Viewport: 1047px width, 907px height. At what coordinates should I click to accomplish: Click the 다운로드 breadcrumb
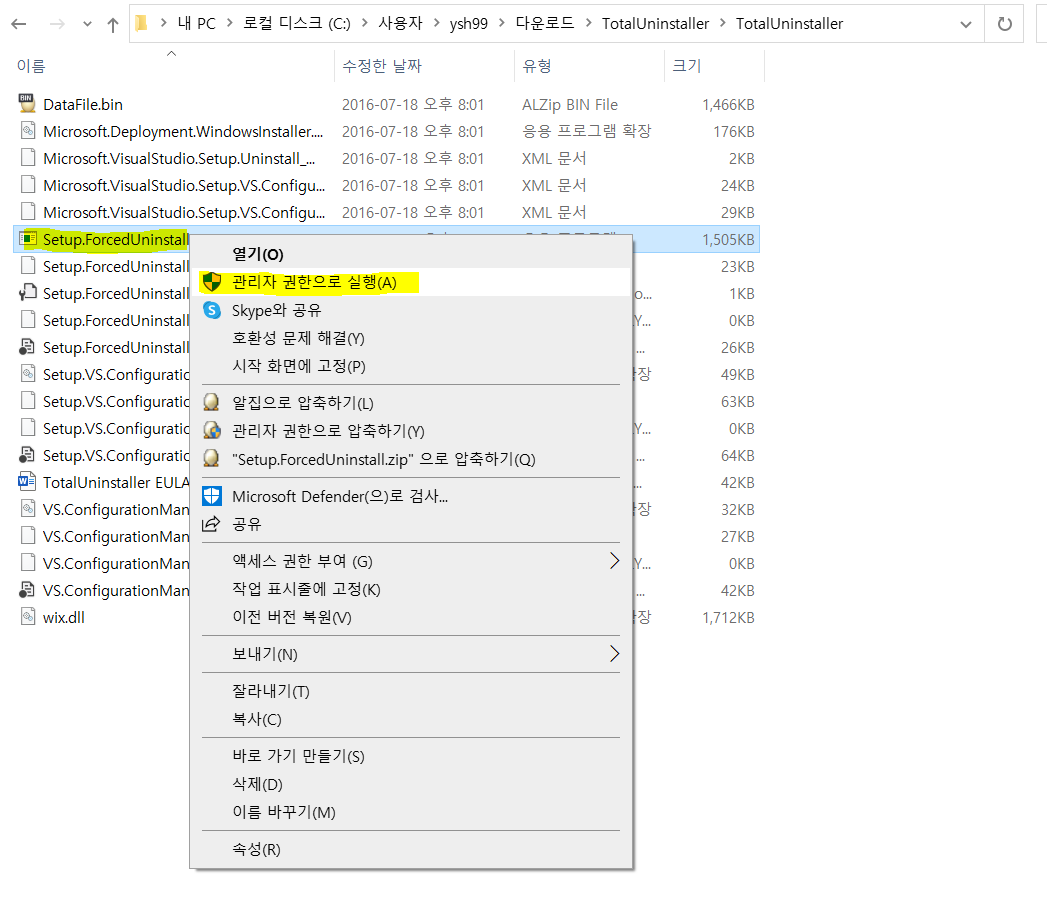[x=544, y=23]
